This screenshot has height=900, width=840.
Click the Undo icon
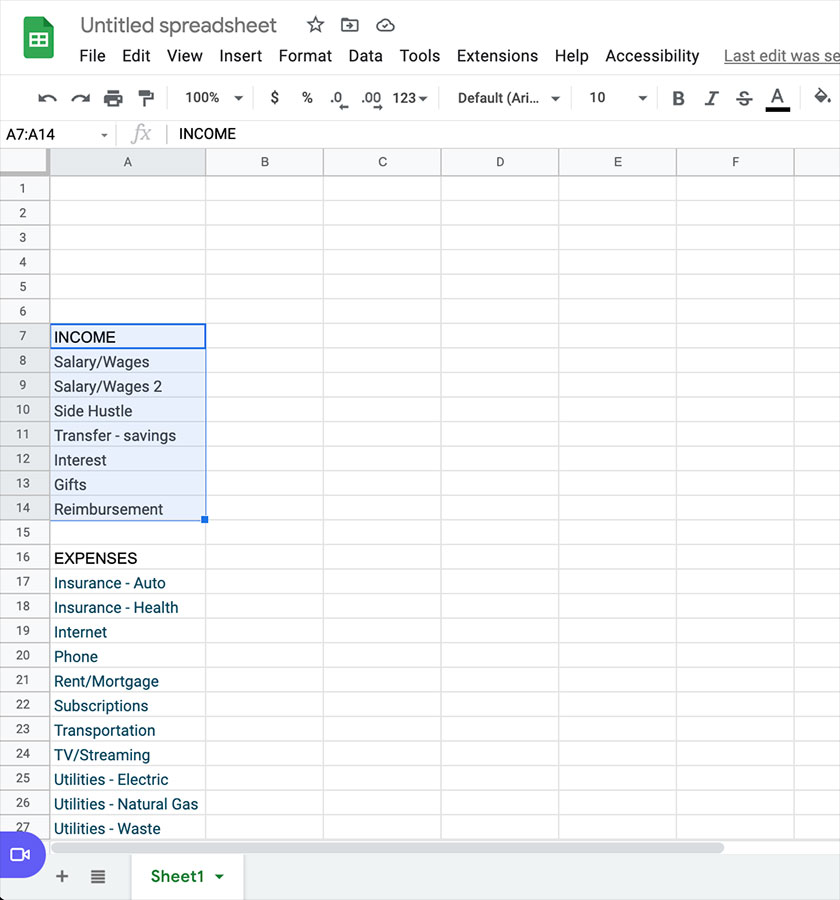tap(47, 98)
